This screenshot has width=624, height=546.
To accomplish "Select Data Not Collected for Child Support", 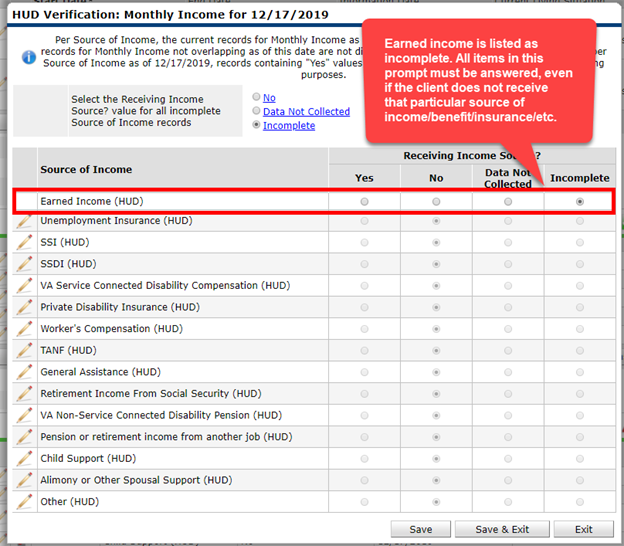I will tap(508, 458).
